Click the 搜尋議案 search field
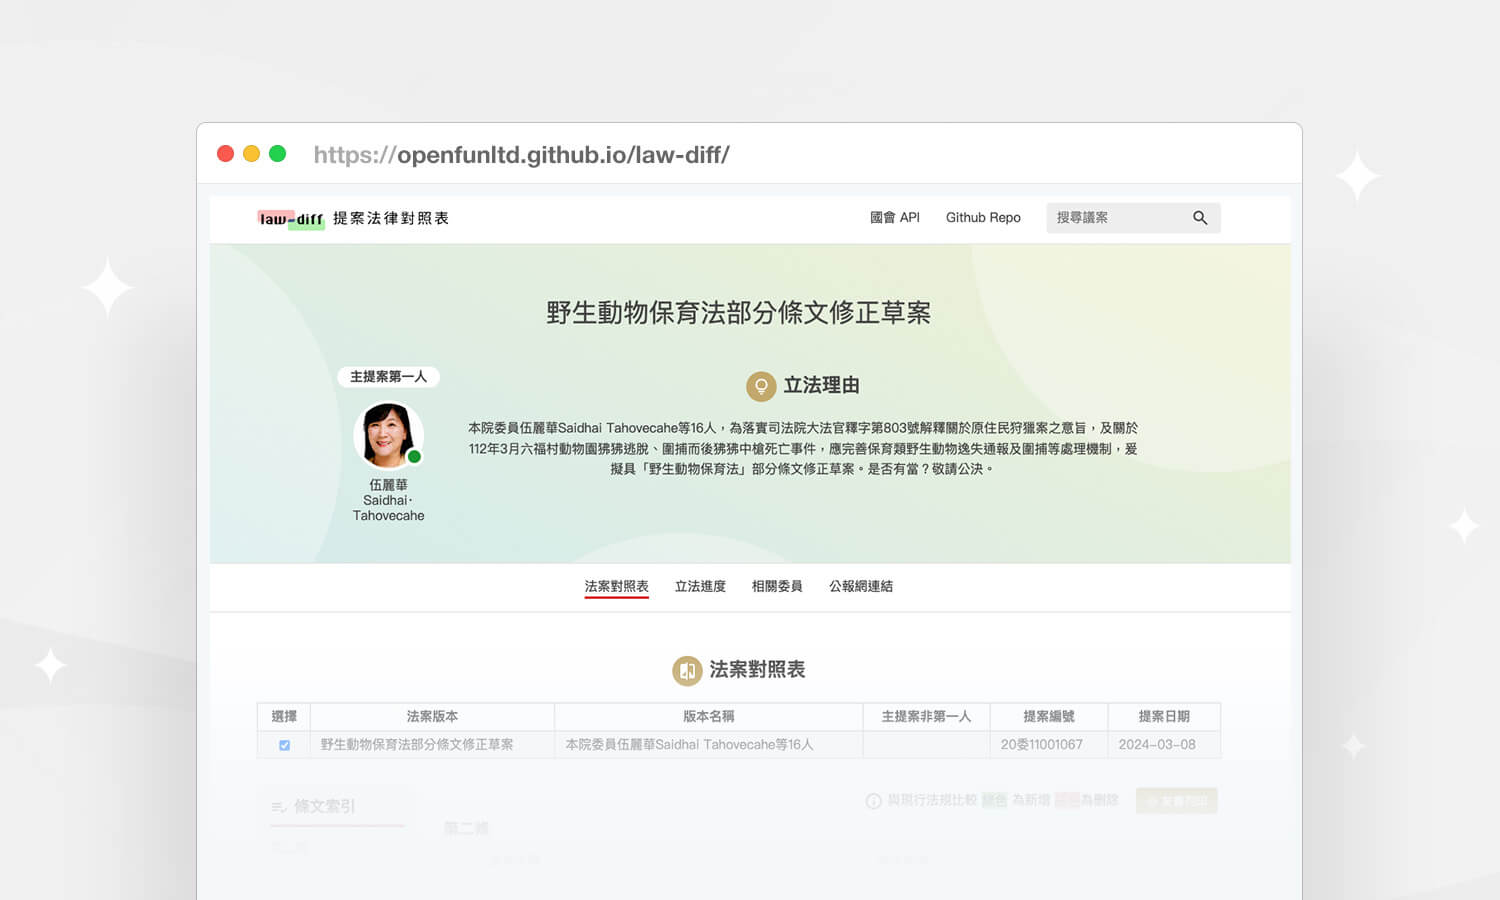Viewport: 1500px width, 900px height. [1115, 218]
